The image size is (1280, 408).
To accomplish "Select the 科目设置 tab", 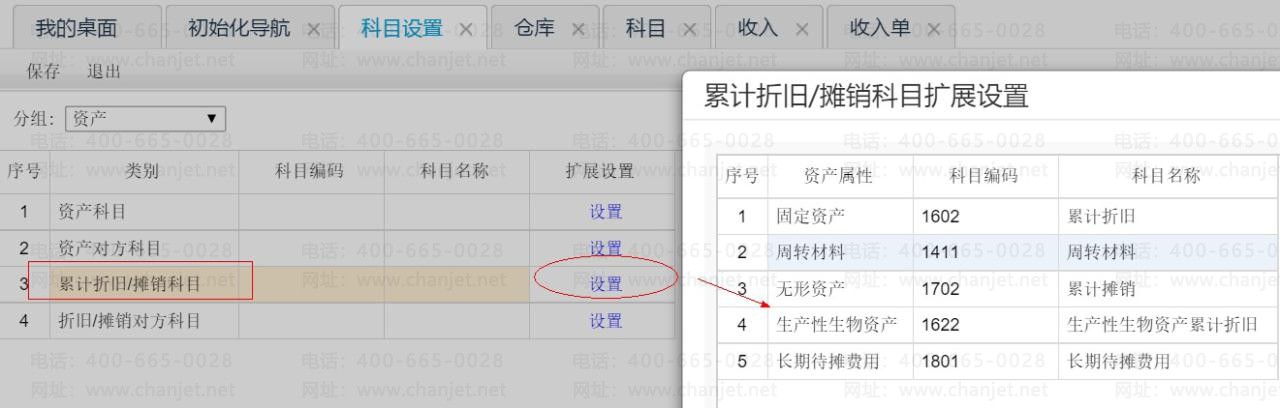I will [401, 28].
